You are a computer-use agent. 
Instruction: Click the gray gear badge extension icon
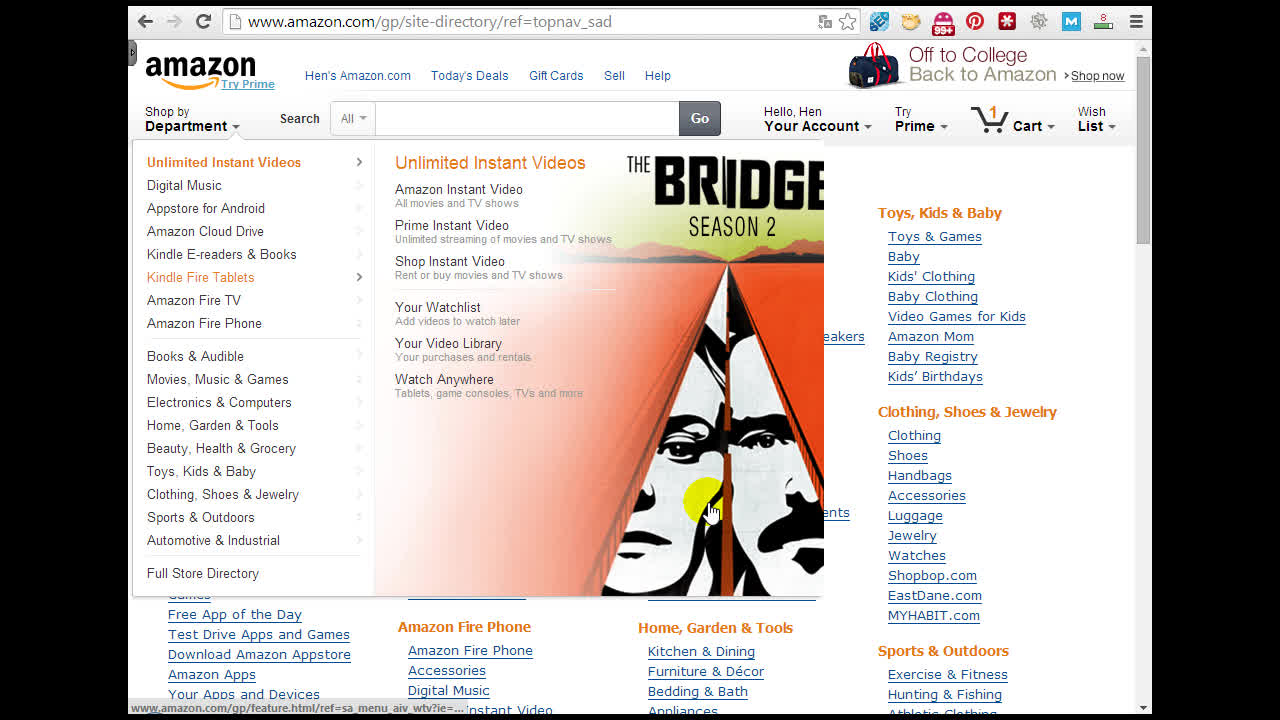pos(1039,21)
